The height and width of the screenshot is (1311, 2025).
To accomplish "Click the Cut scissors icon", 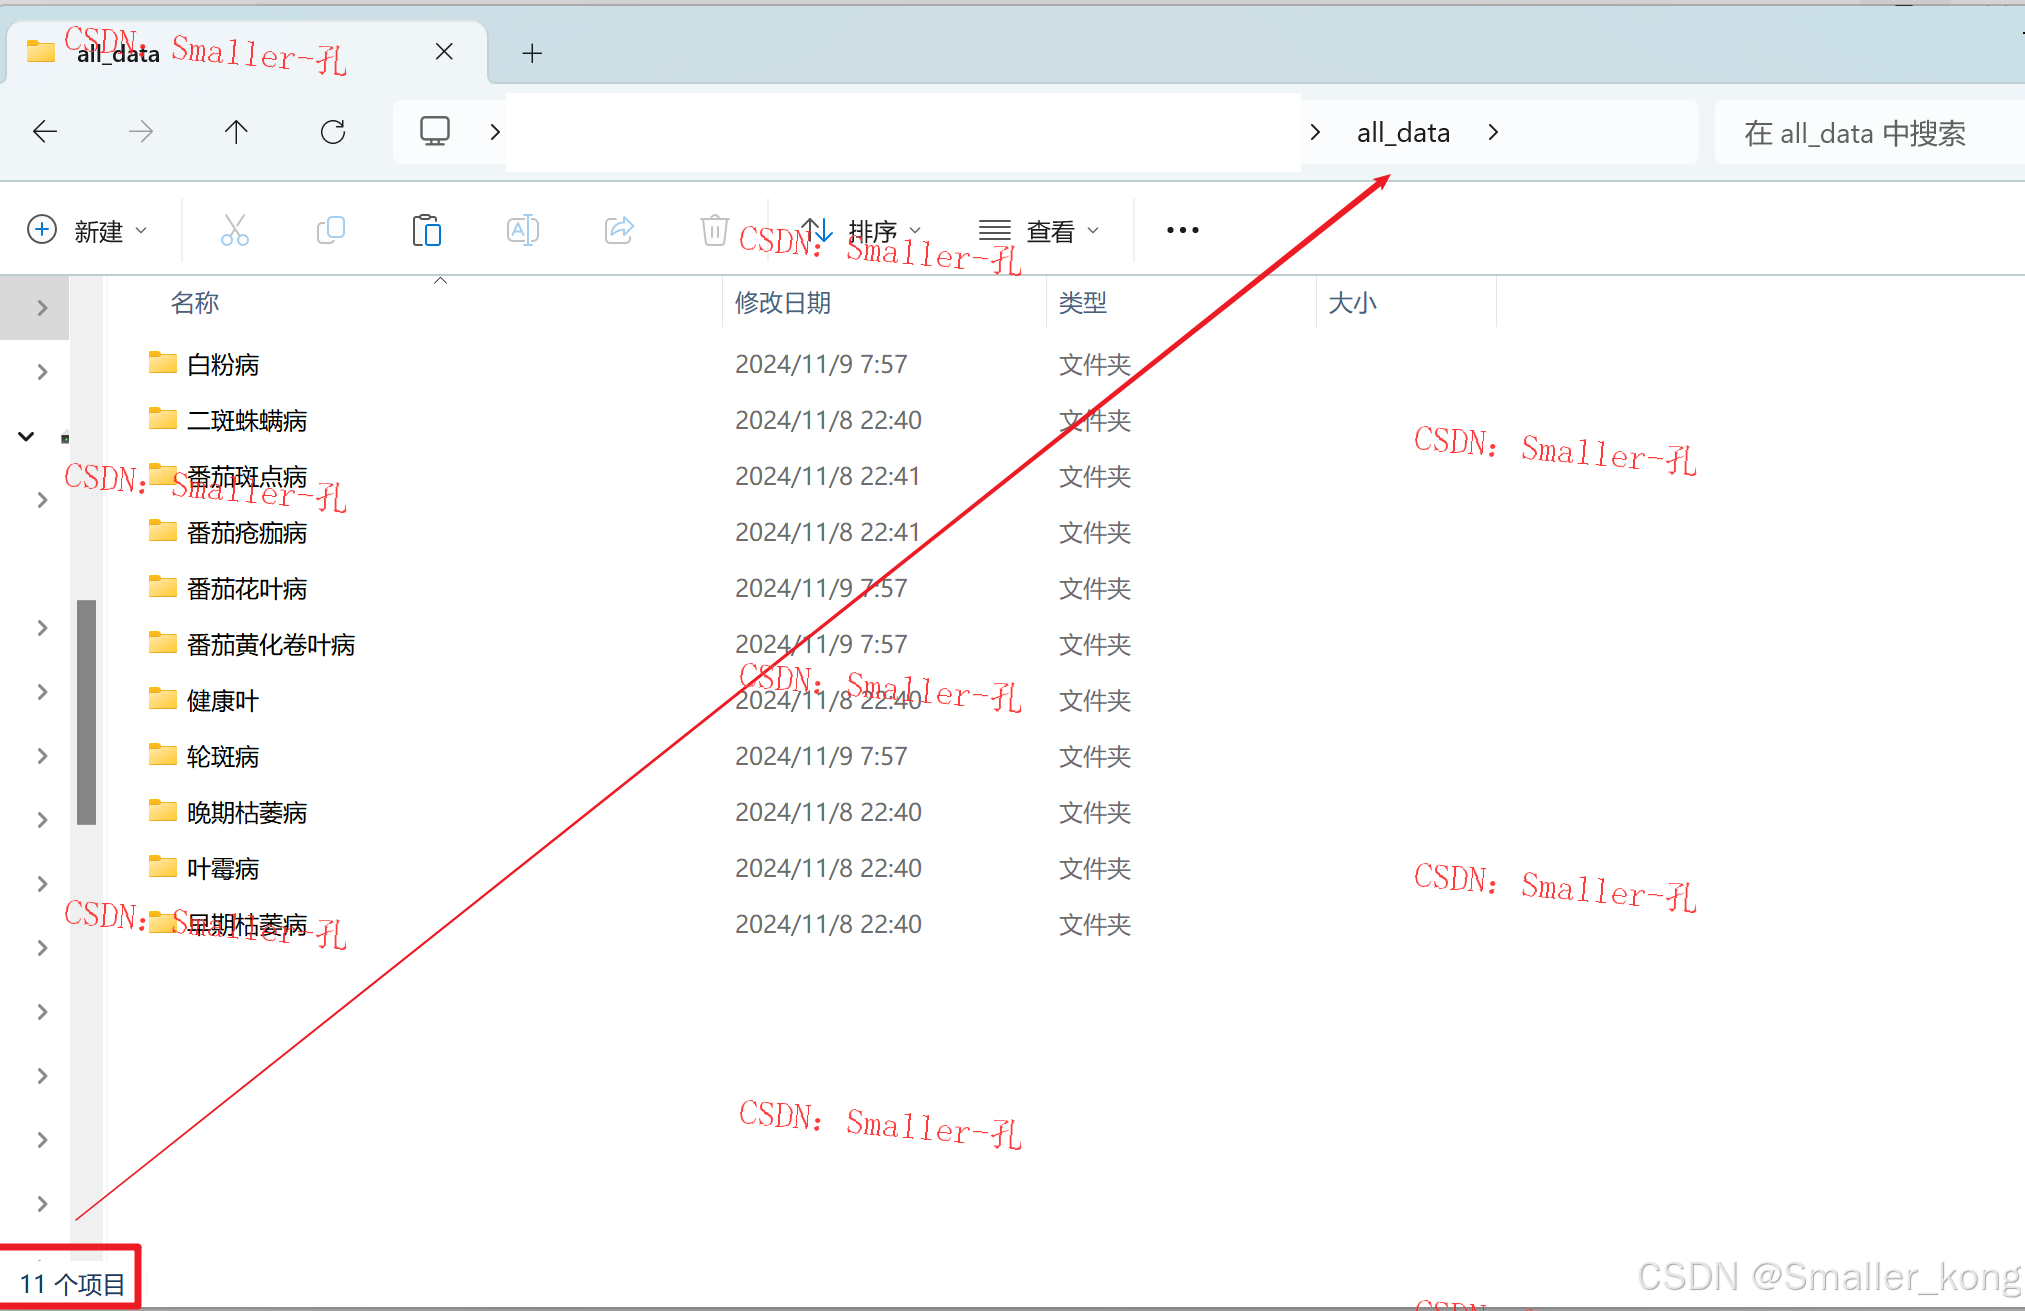I will point(235,231).
